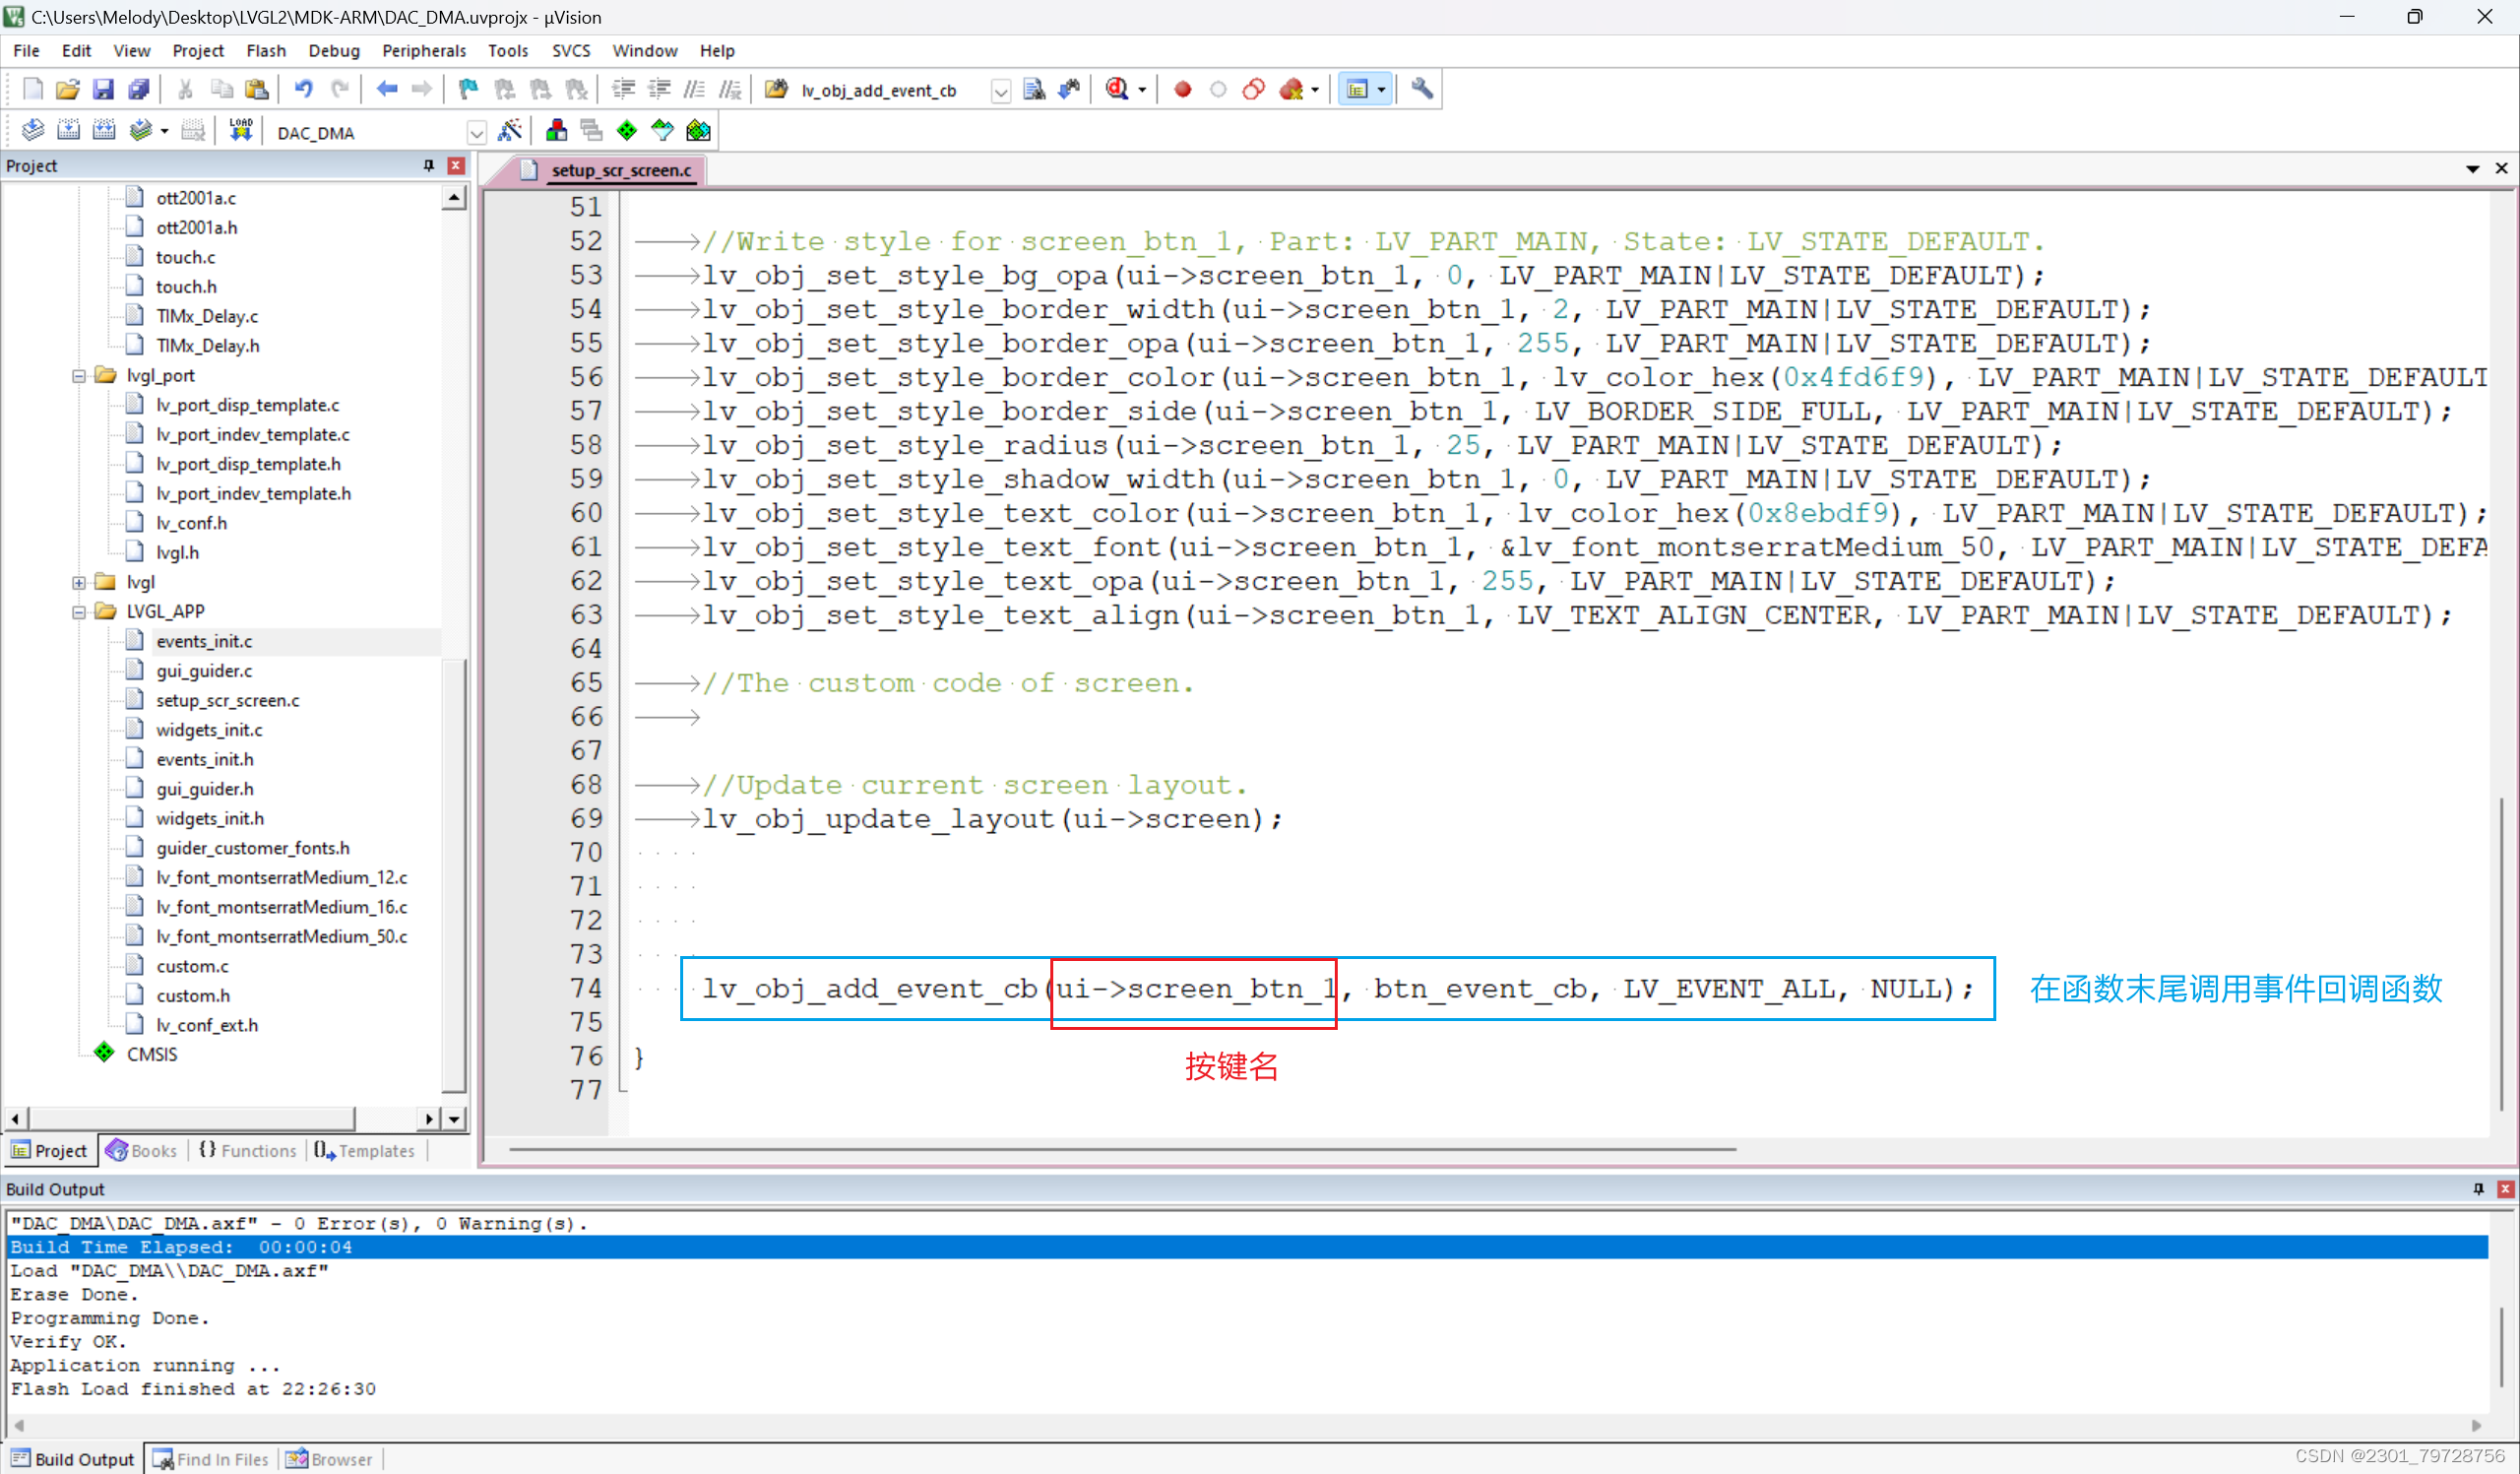
Task: Insert a breakpoint at current line
Action: pyautogui.click(x=1182, y=89)
